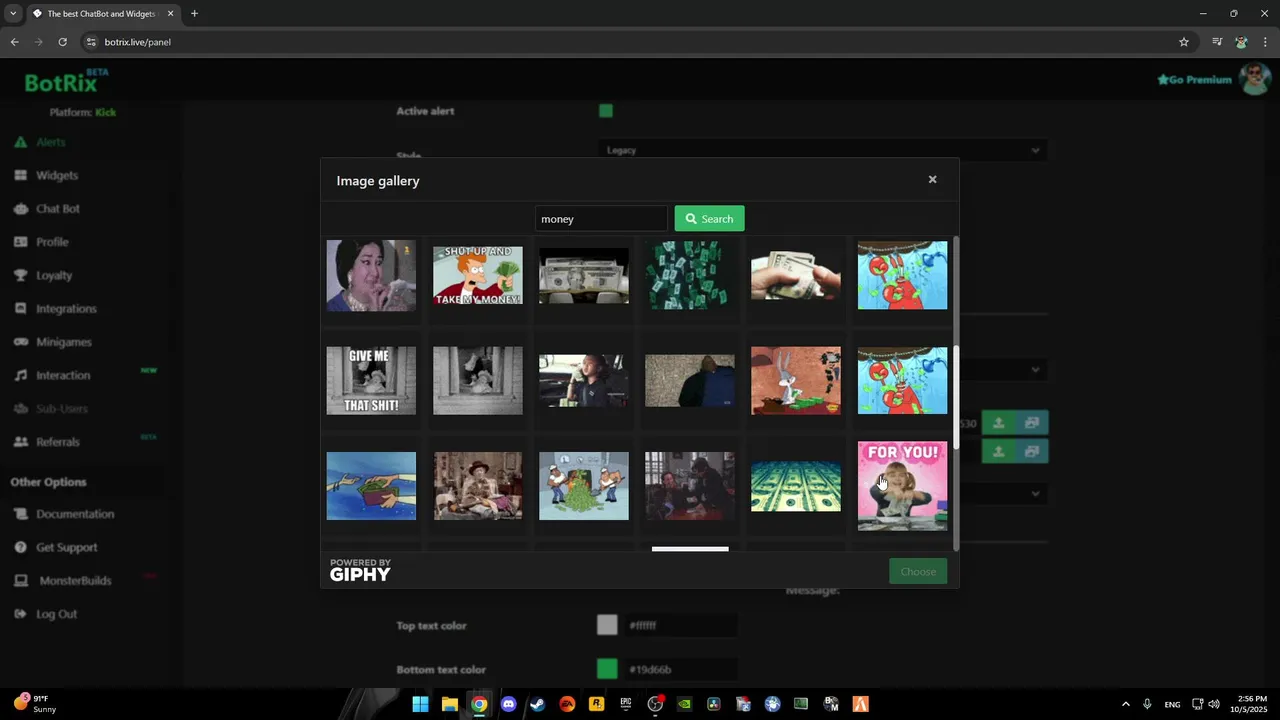Viewport: 1280px width, 720px height.
Task: Click the Bottom text color swatch
Action: pyautogui.click(x=607, y=669)
